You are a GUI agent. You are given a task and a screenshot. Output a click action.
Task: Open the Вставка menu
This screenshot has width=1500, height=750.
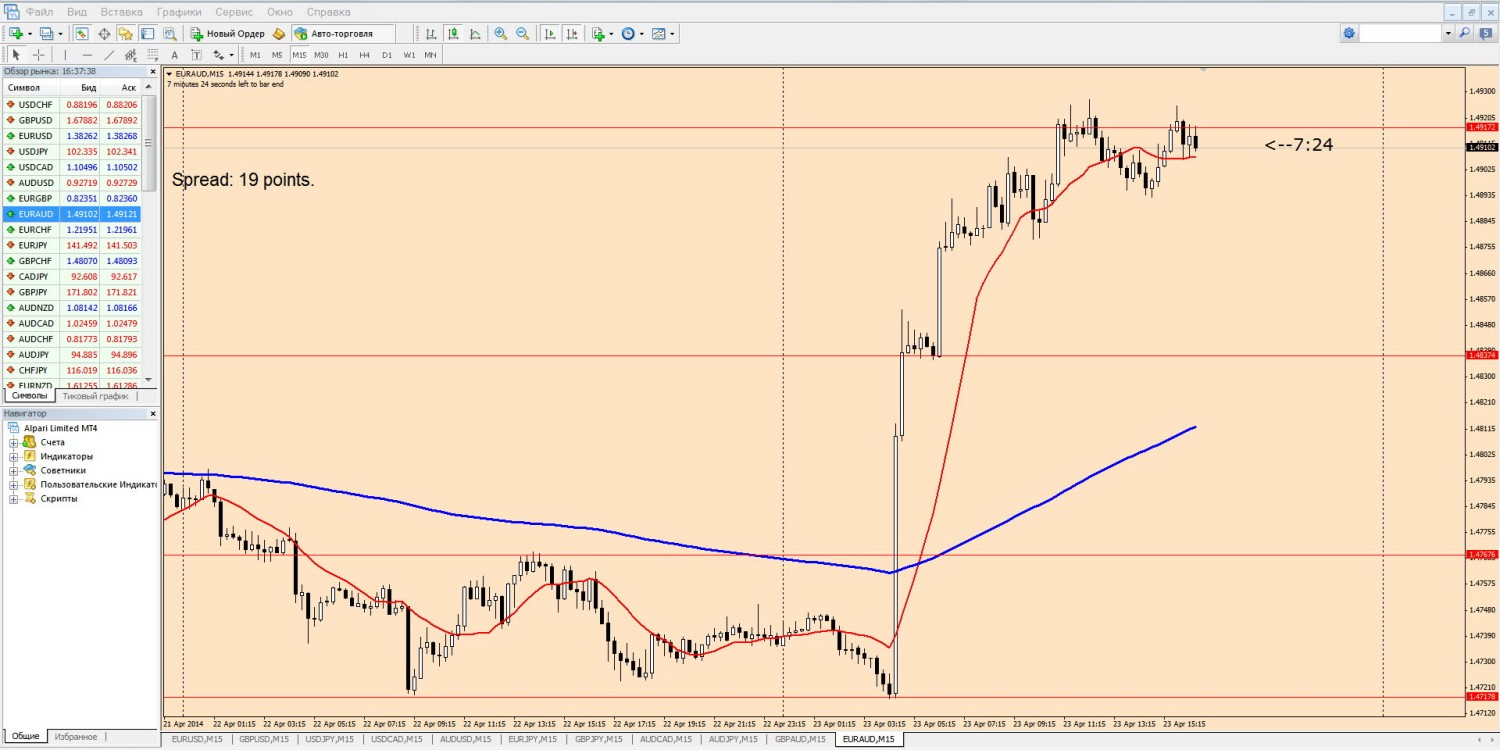121,12
